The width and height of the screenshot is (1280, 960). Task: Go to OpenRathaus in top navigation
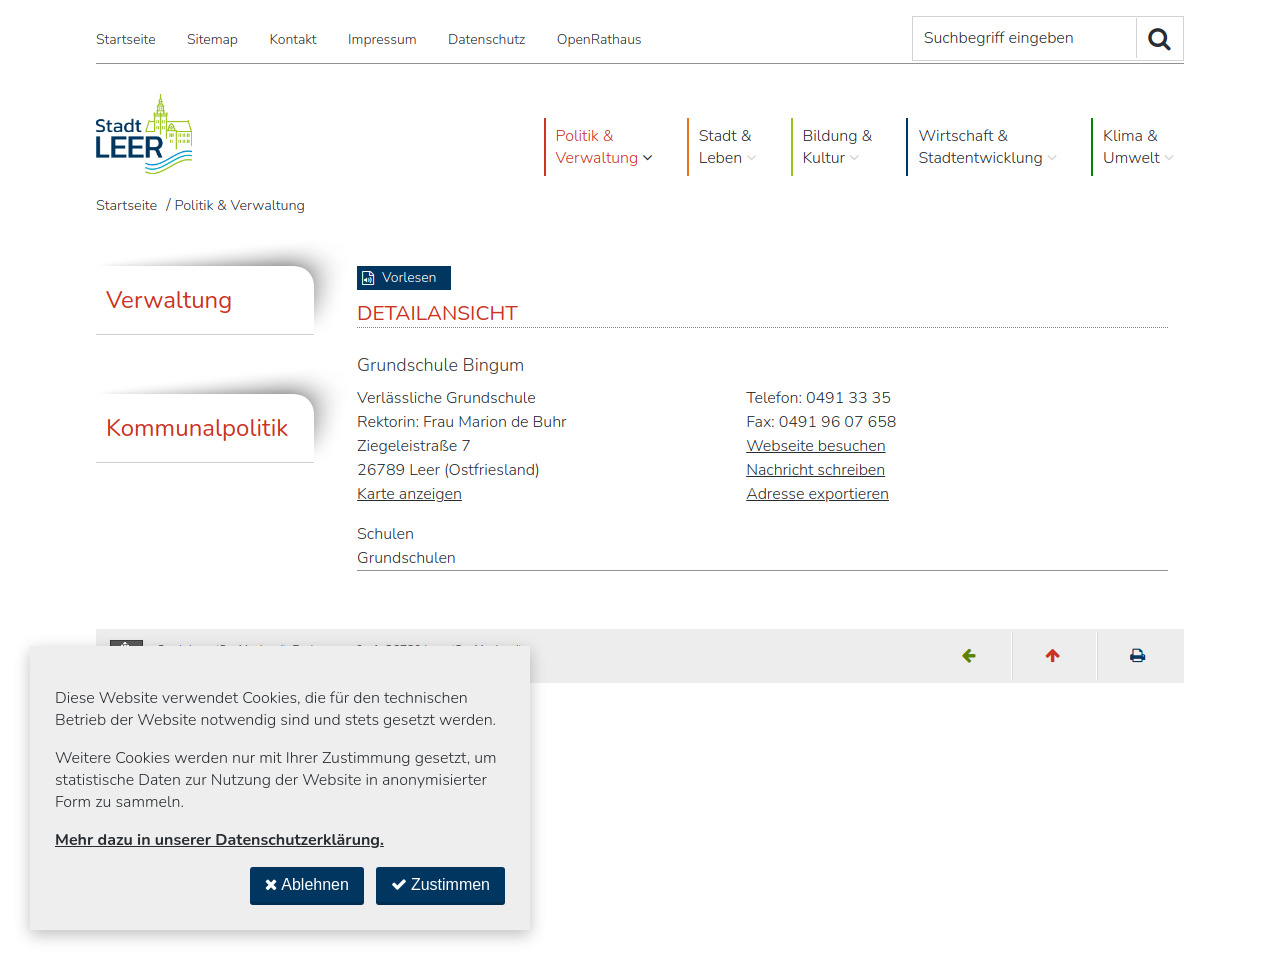[x=598, y=40]
